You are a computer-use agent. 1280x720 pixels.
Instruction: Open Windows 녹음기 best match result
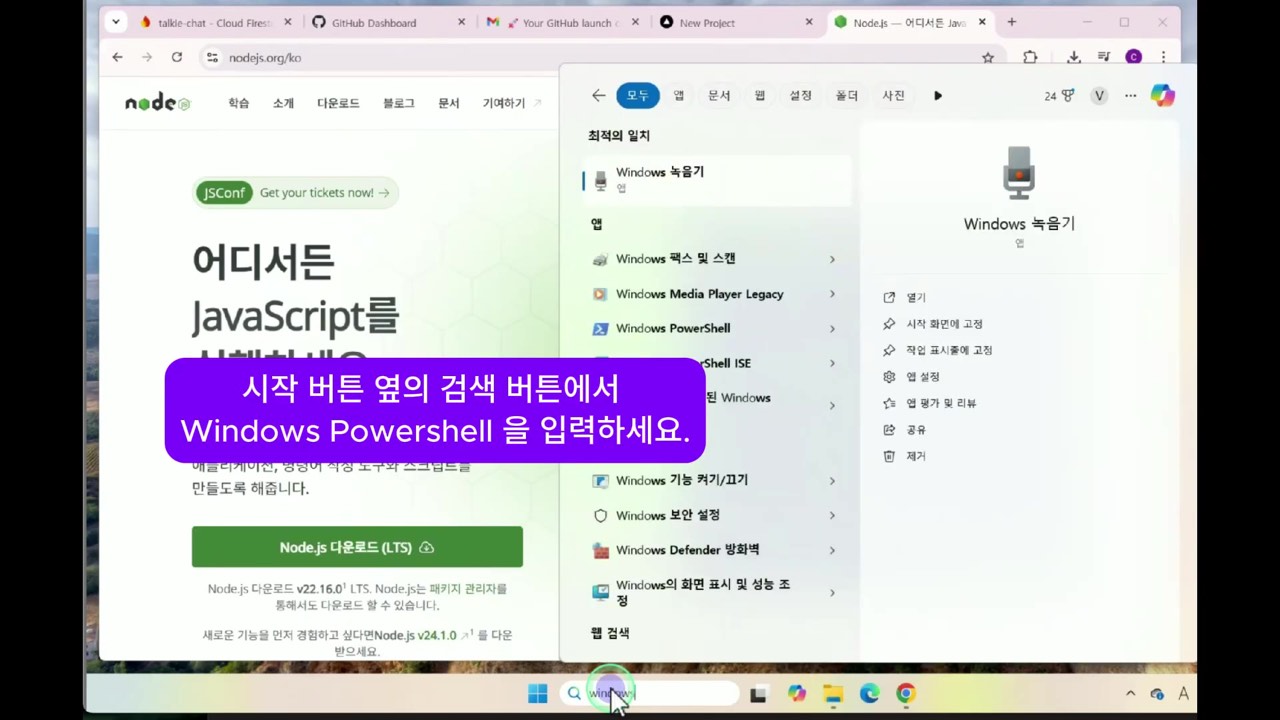716,179
